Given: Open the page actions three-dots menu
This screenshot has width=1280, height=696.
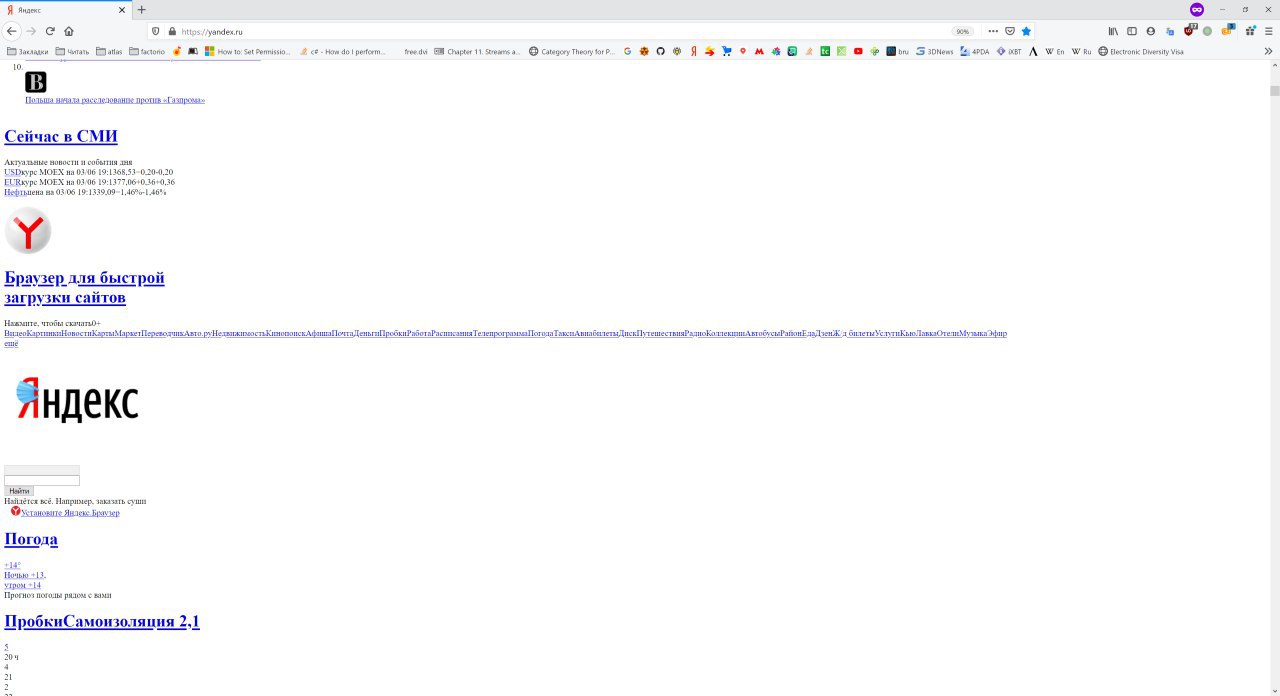Looking at the screenshot, I should coord(993,31).
